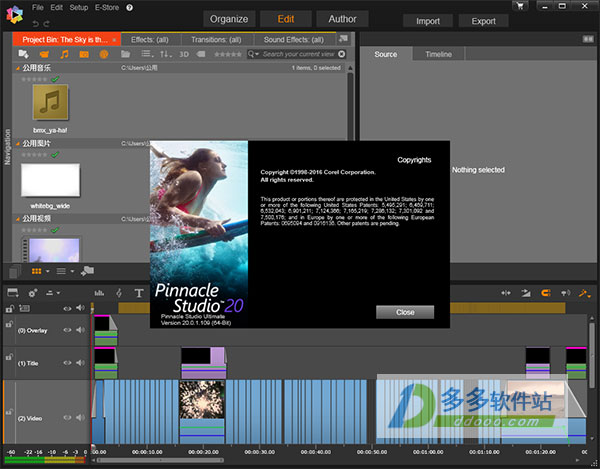Filter the bin by photos icon
The height and width of the screenshot is (469, 600).
(84, 54)
